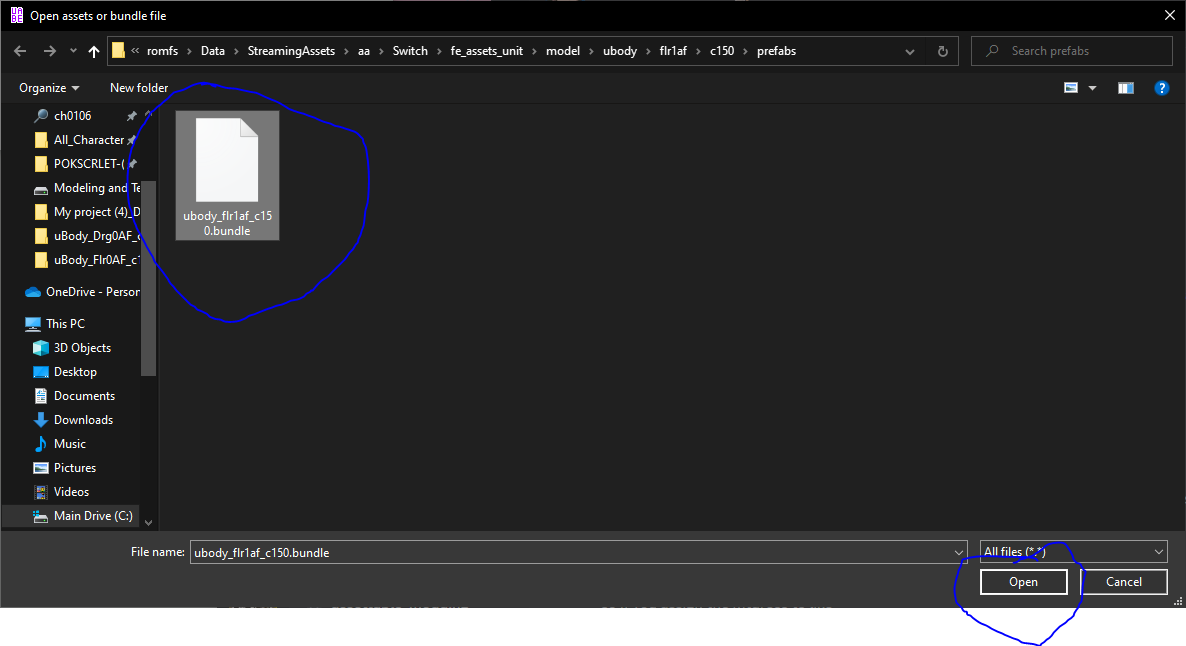Screen dimensions: 1186x646
Task: Select ubody_flr1af_c150.bundle file thumbnail
Action: coord(227,175)
